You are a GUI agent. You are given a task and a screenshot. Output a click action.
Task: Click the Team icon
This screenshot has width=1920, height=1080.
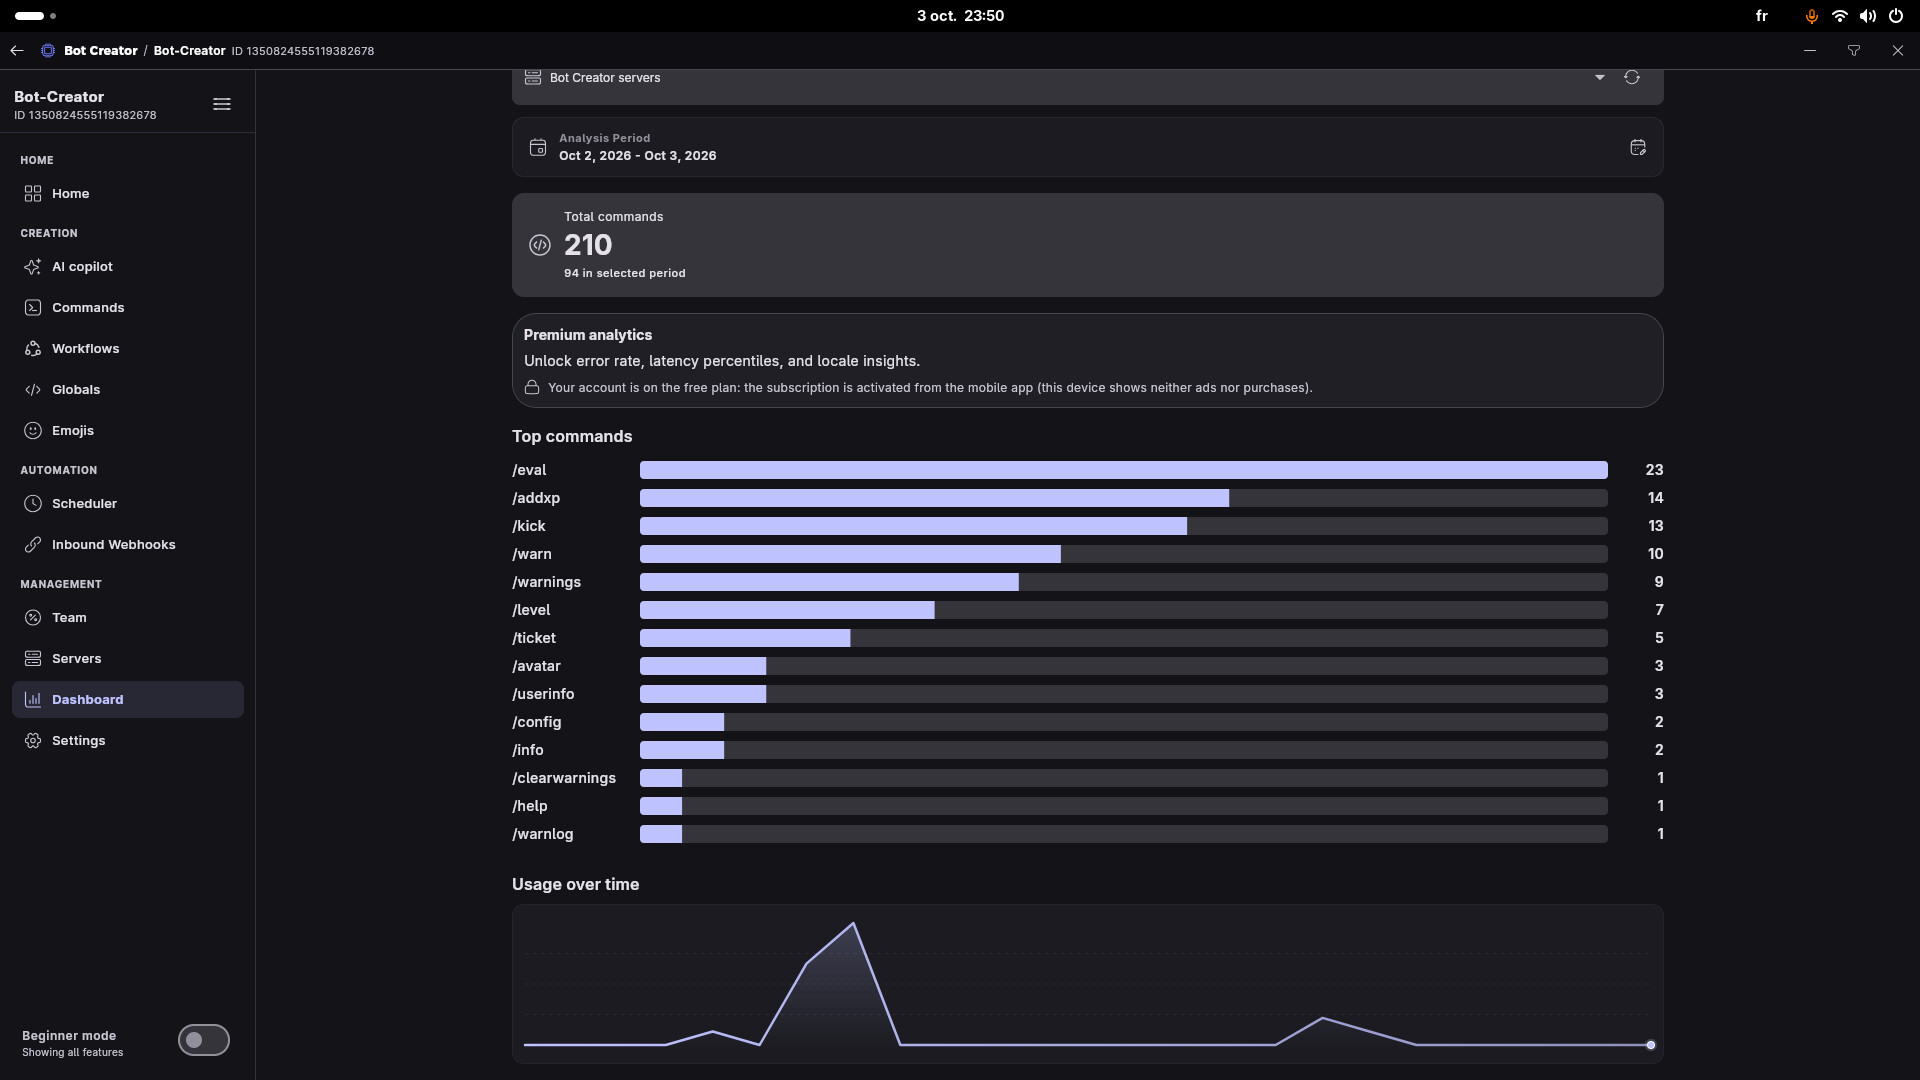33,618
